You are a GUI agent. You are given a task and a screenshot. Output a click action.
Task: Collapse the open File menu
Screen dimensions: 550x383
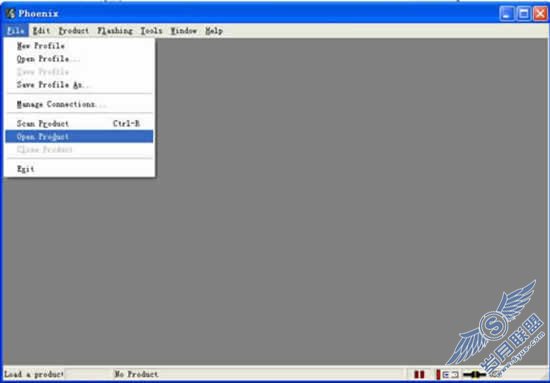(x=16, y=31)
